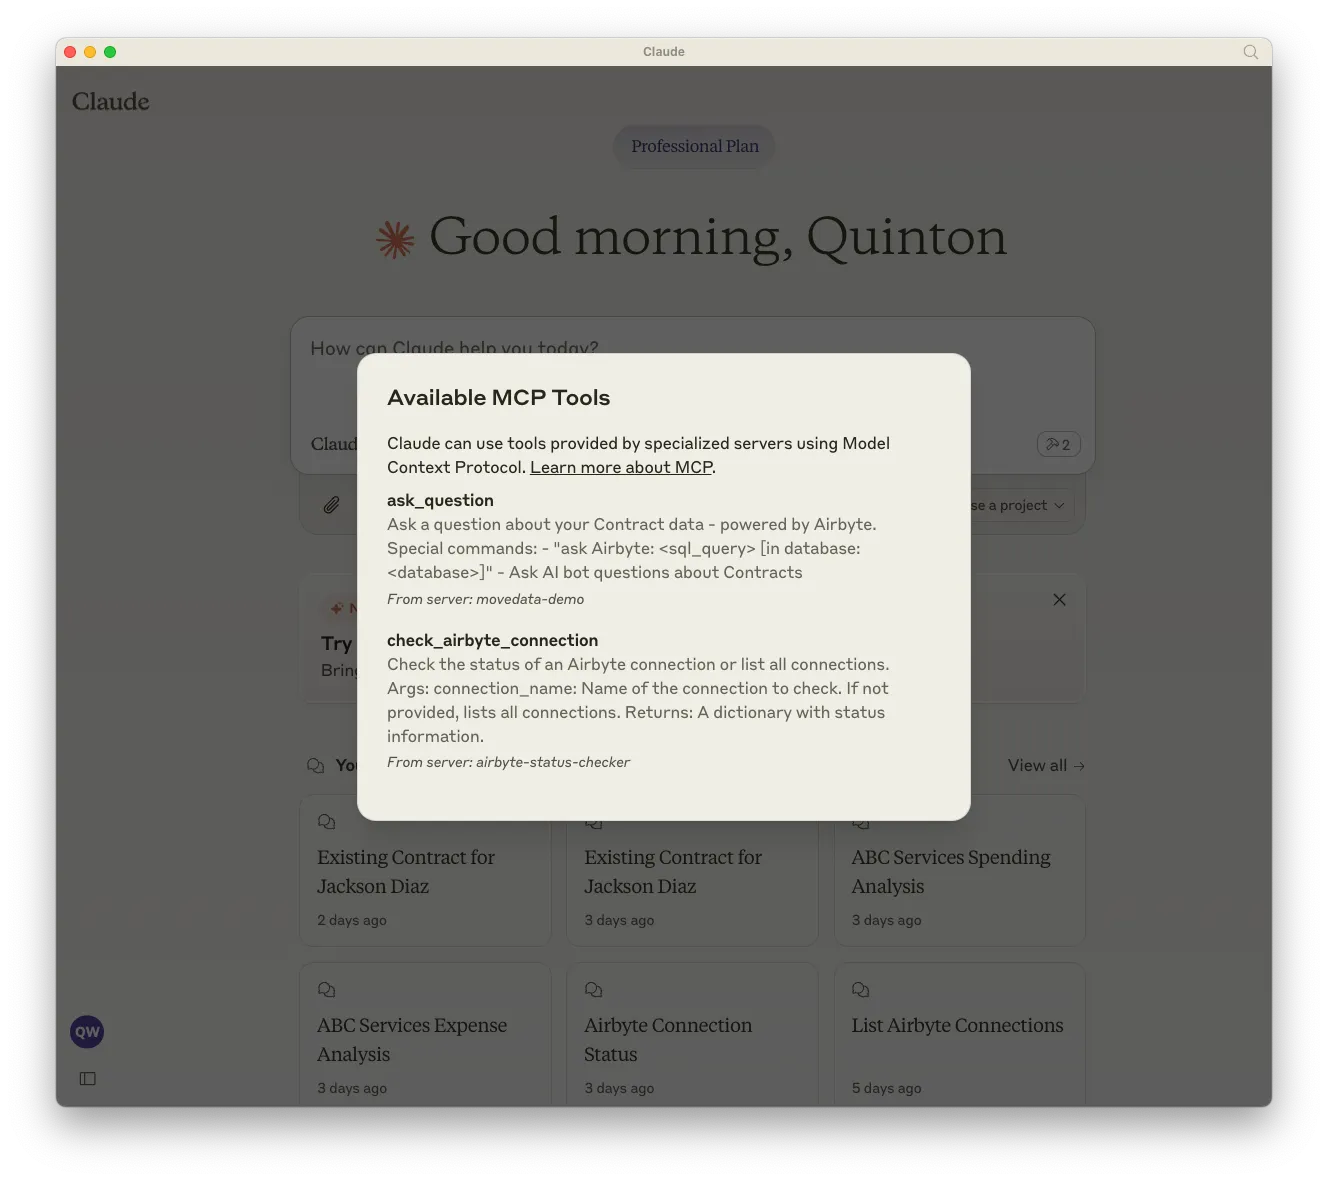Open Existing Contract chat from 3 days ago

(692, 871)
